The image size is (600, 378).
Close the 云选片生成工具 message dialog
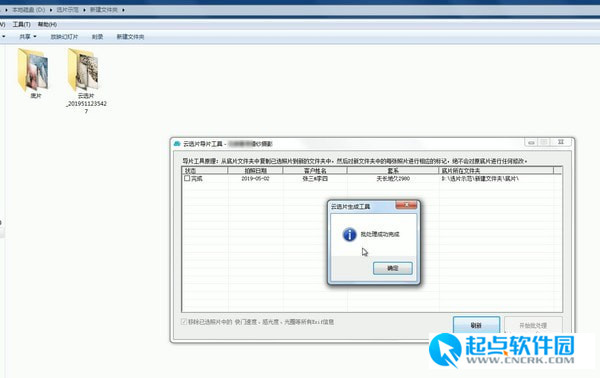(x=406, y=205)
